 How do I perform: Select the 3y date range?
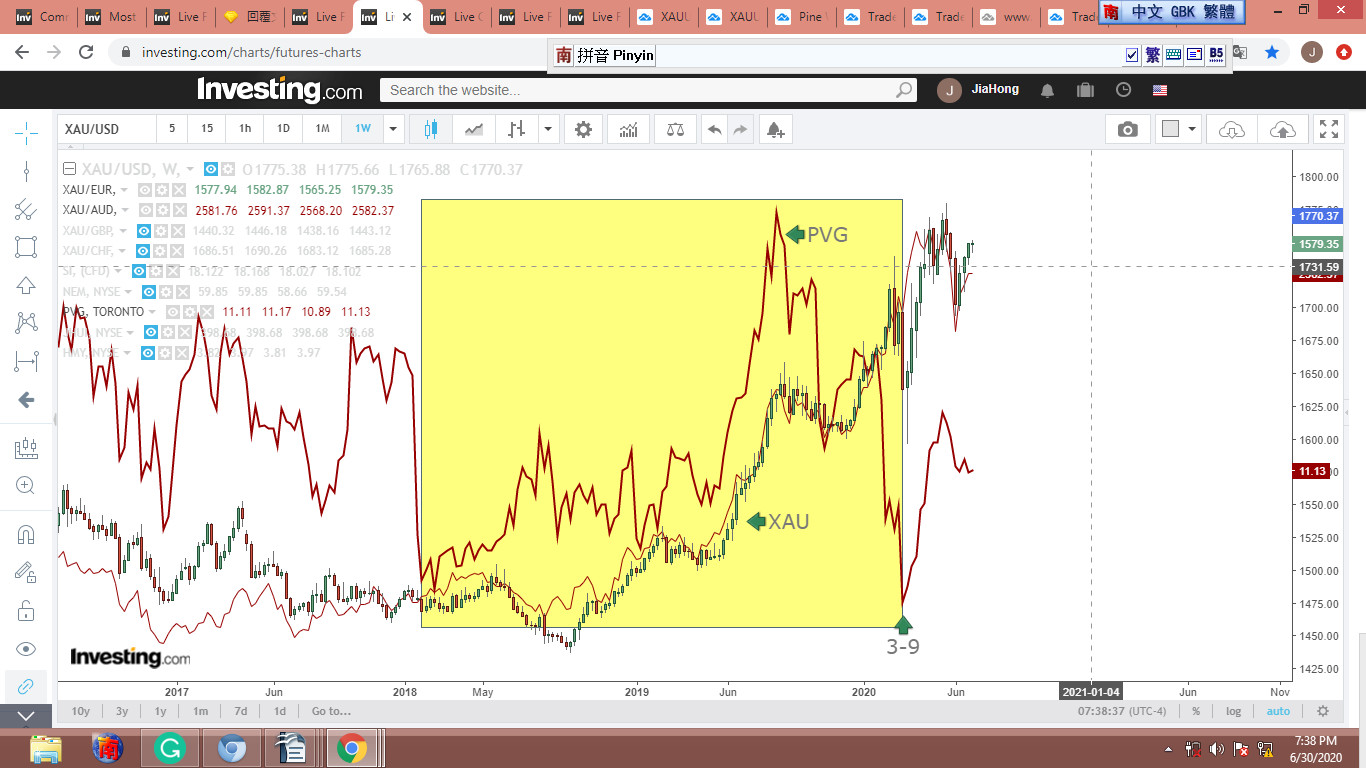(122, 711)
